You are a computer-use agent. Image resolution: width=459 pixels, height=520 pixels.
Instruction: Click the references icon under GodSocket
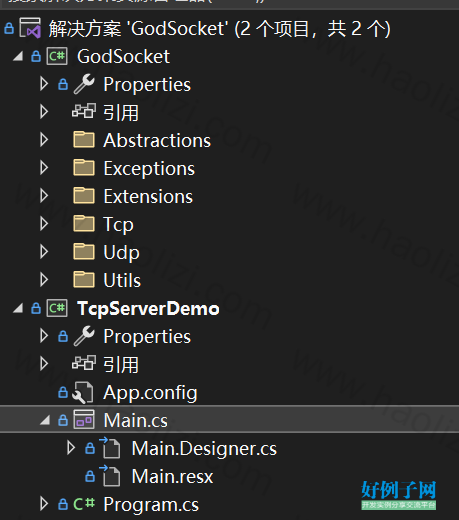pyautogui.click(x=84, y=111)
